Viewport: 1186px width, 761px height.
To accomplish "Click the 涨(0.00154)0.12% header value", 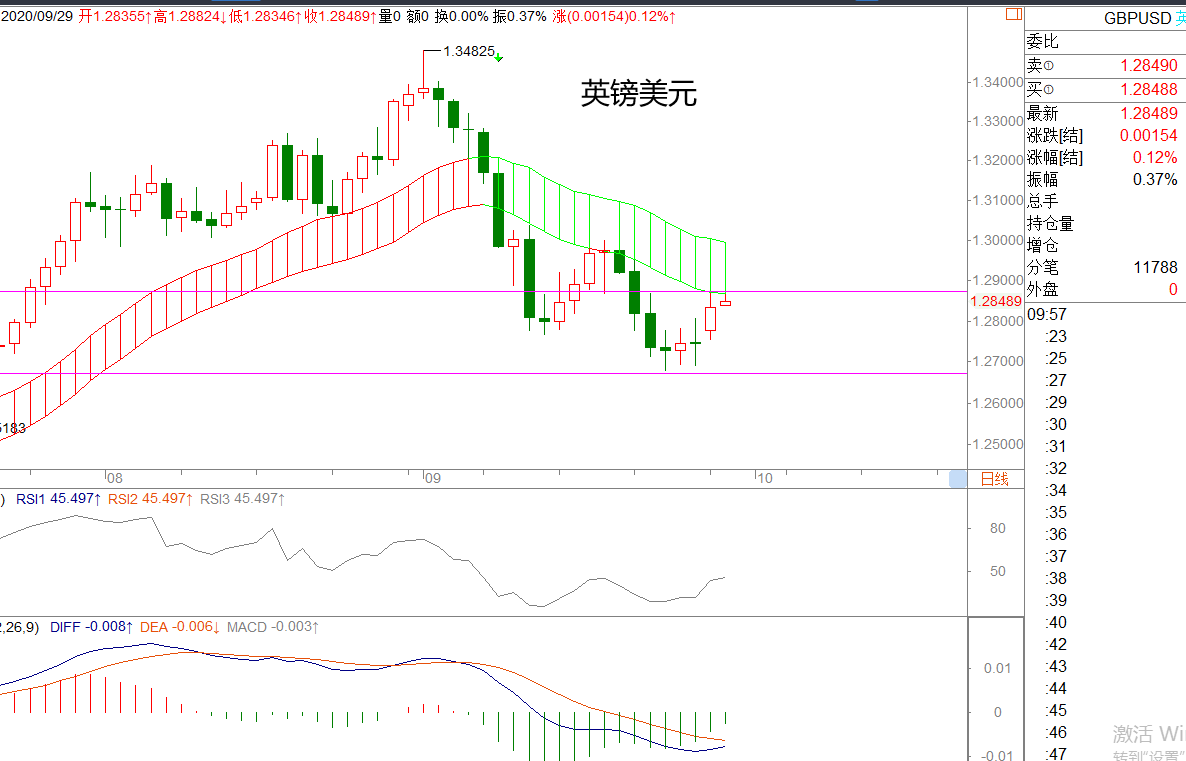I will [614, 16].
